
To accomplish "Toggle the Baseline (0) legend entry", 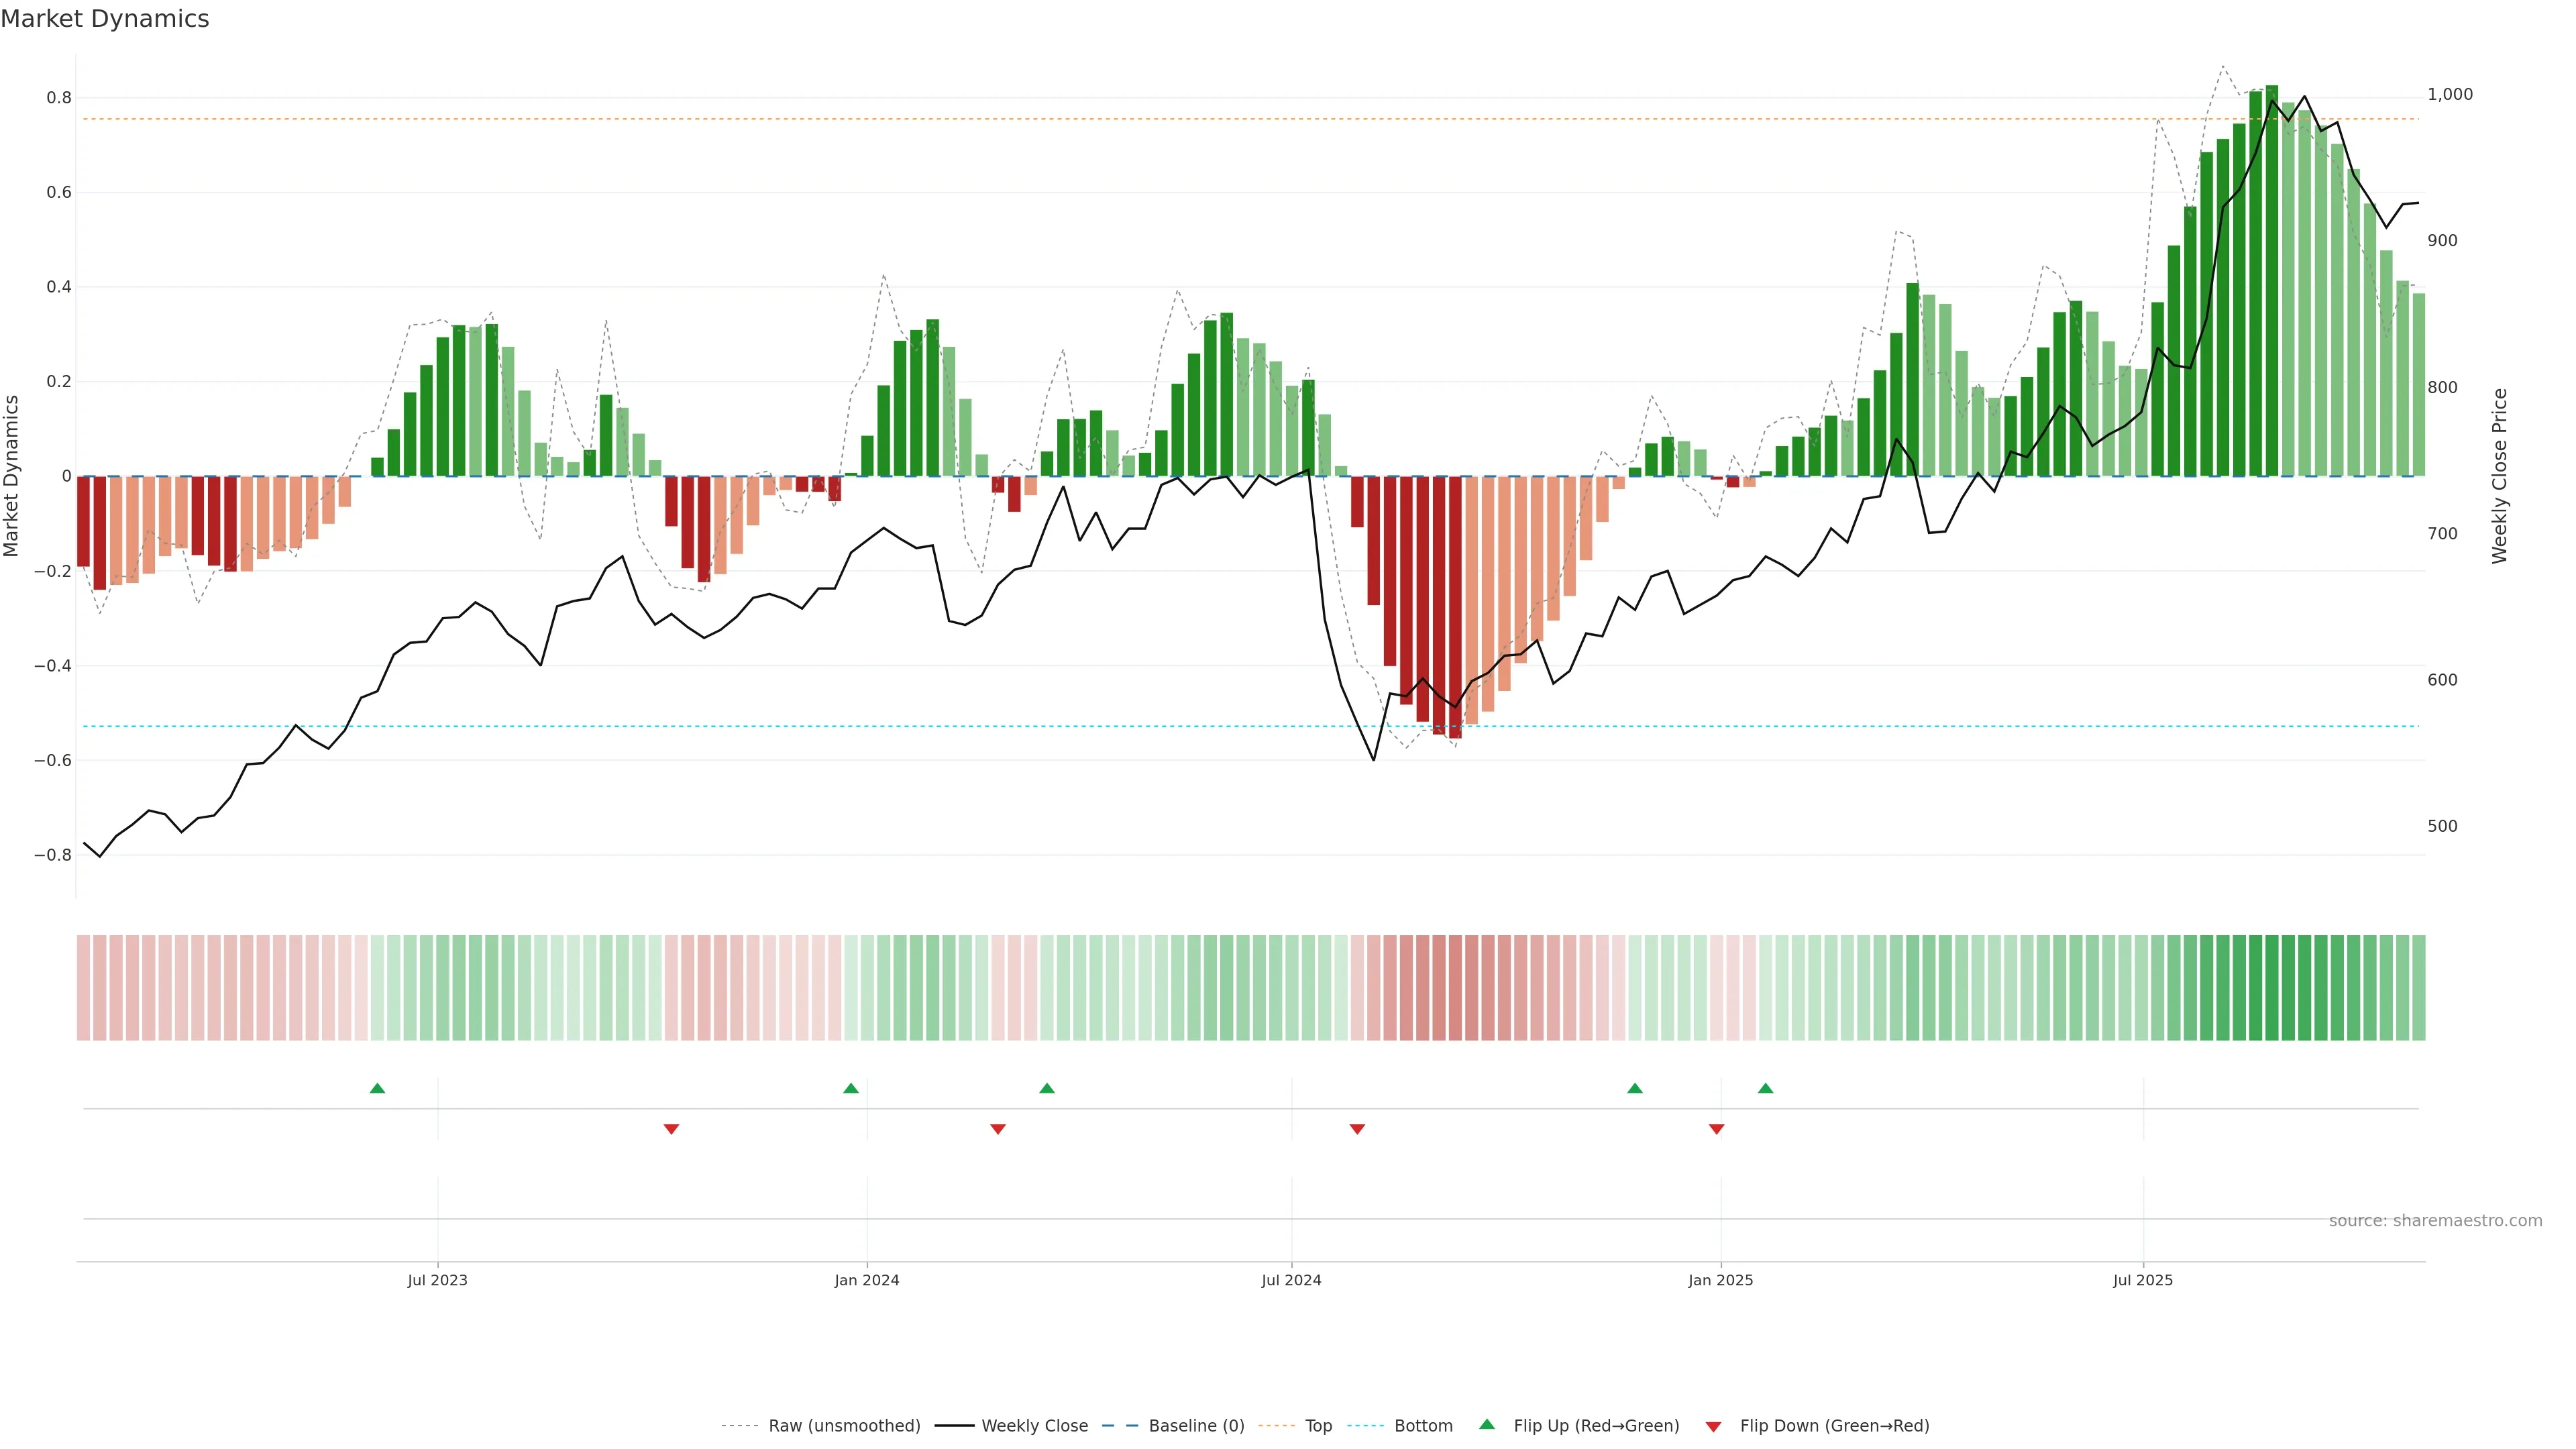I will 1196,1426.
